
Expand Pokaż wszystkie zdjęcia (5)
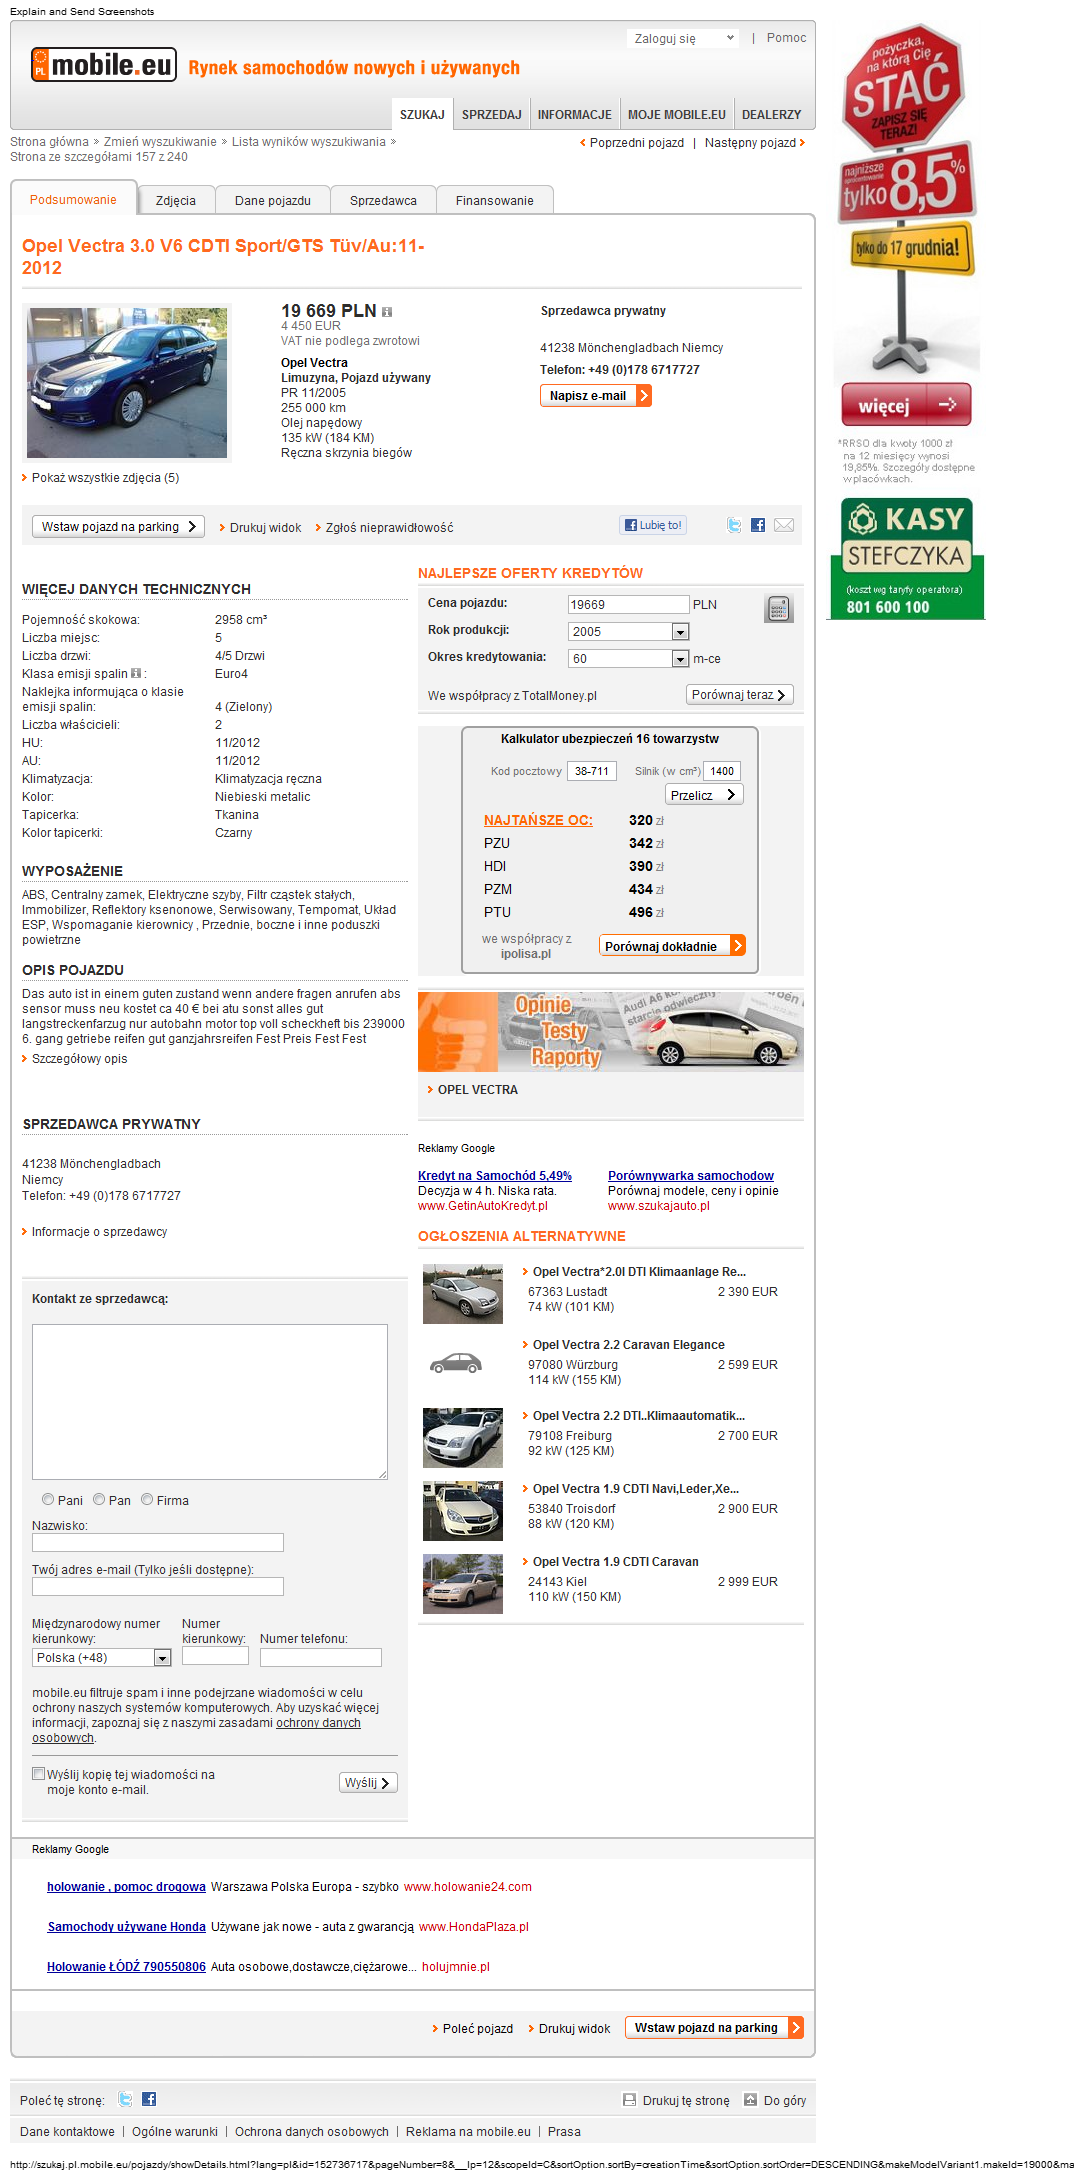click(105, 478)
